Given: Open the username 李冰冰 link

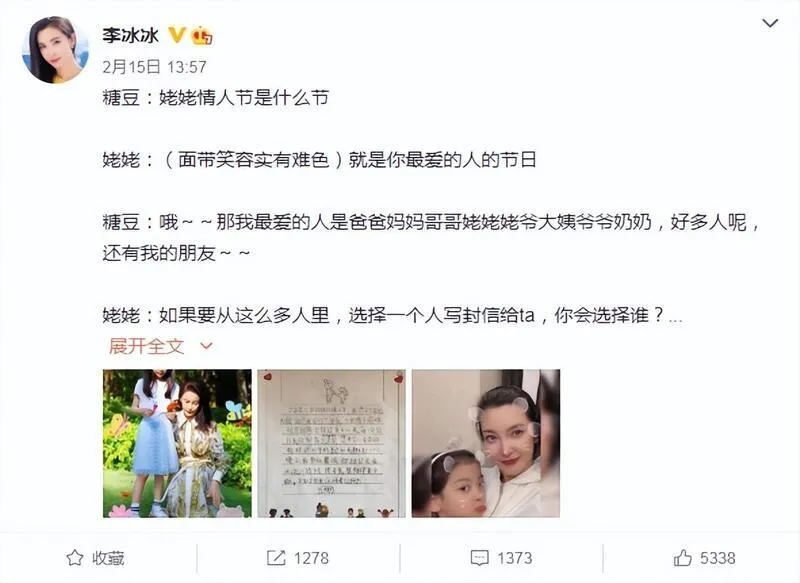Looking at the screenshot, I should tap(131, 35).
